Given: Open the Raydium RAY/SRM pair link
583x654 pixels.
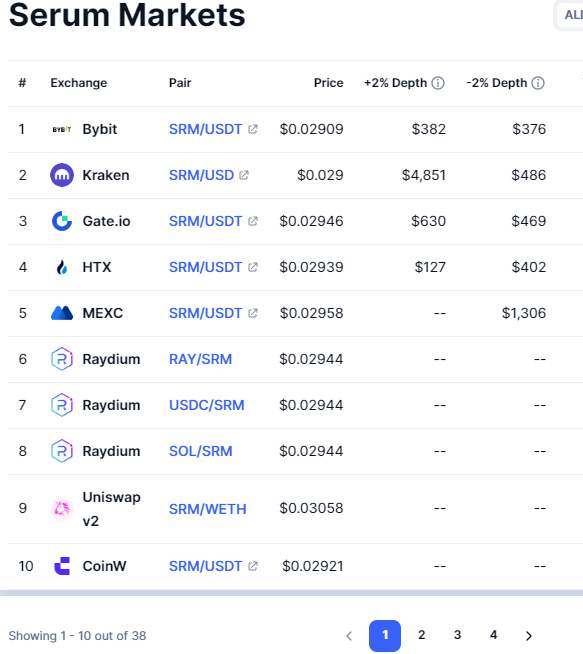Looking at the screenshot, I should 200,359.
